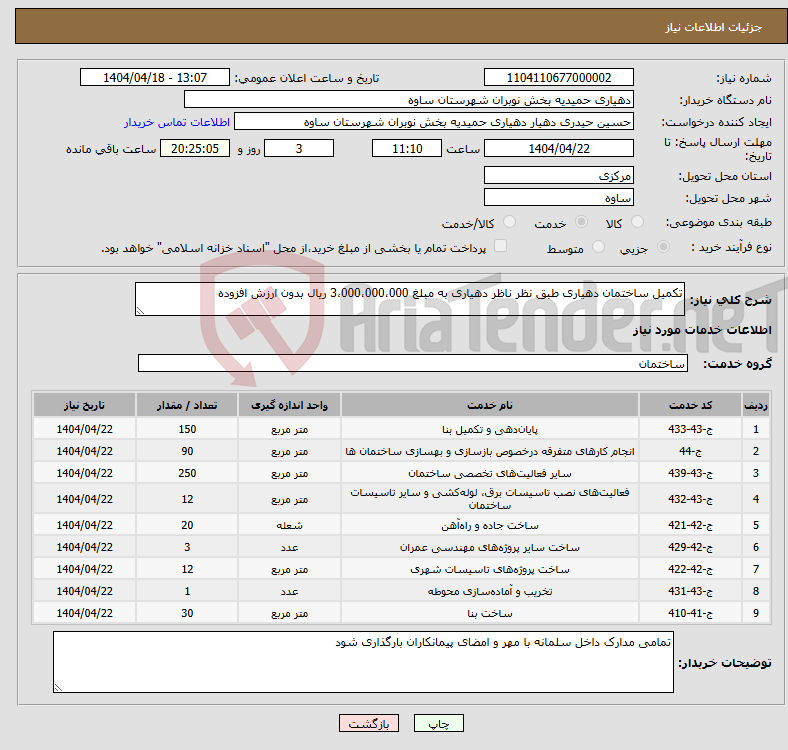
Task: Click the request creator name field
Action: pos(434,122)
